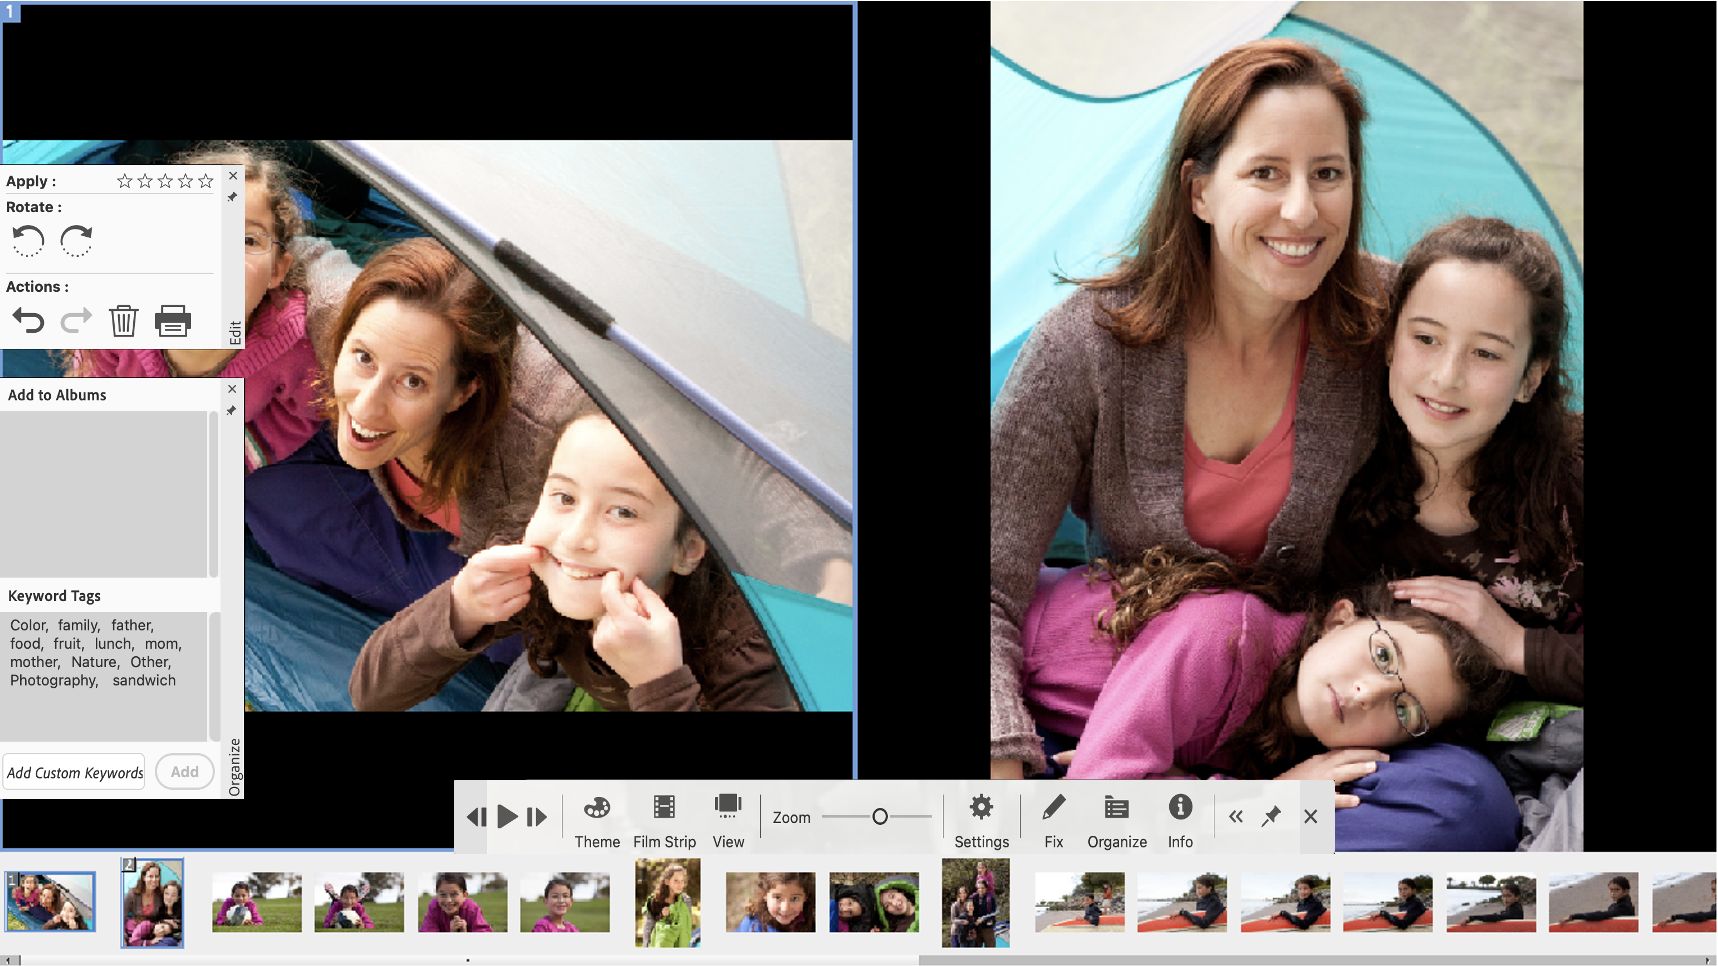This screenshot has width=1718, height=966.
Task: Select filmstrip thumbnail numbered 1
Action: [50, 902]
